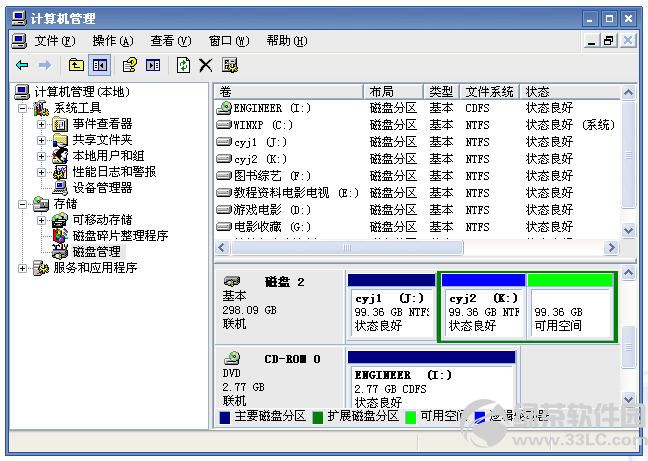Select 设备管理器 in the tree

tap(102, 187)
